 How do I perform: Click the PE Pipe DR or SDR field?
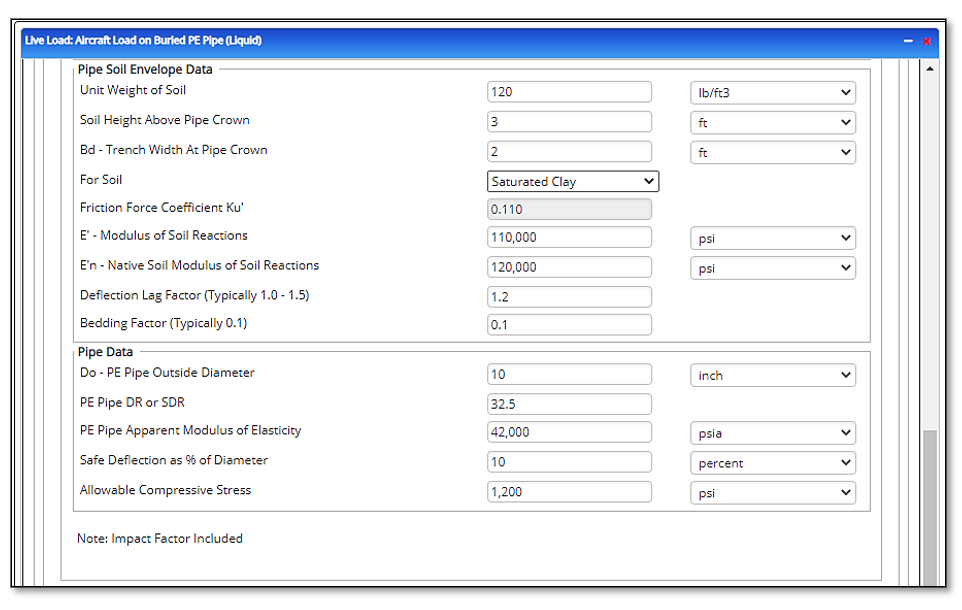point(569,404)
